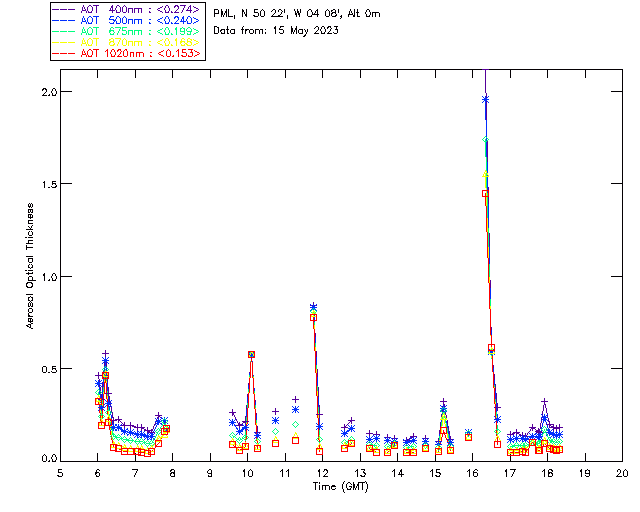Click the blue star peak marker near 16:20
The width and height of the screenshot is (640, 512).
click(485, 99)
